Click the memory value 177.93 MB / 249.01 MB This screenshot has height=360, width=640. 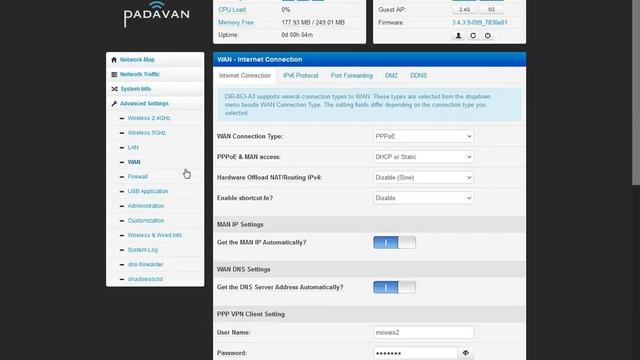[313, 22]
